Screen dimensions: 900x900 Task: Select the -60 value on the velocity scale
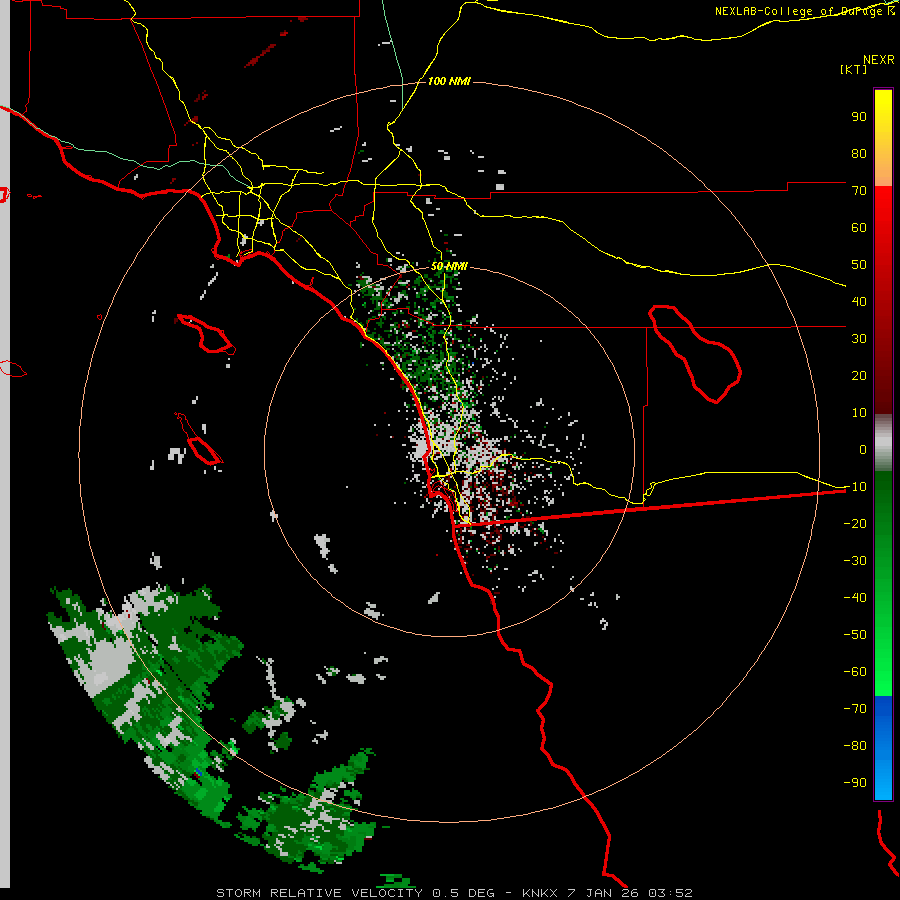click(855, 672)
